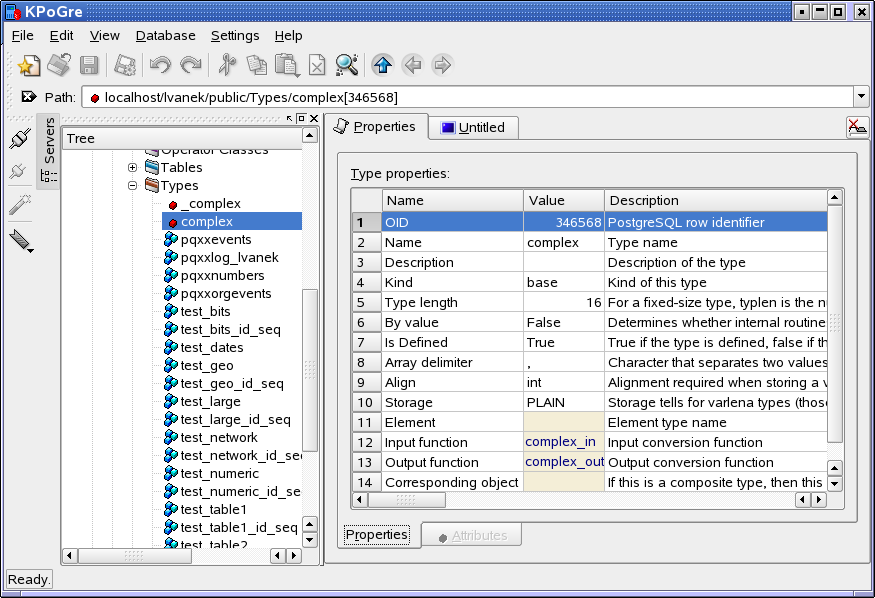875x598 pixels.
Task: Select pqxxevents in the tree
Action: point(215,239)
